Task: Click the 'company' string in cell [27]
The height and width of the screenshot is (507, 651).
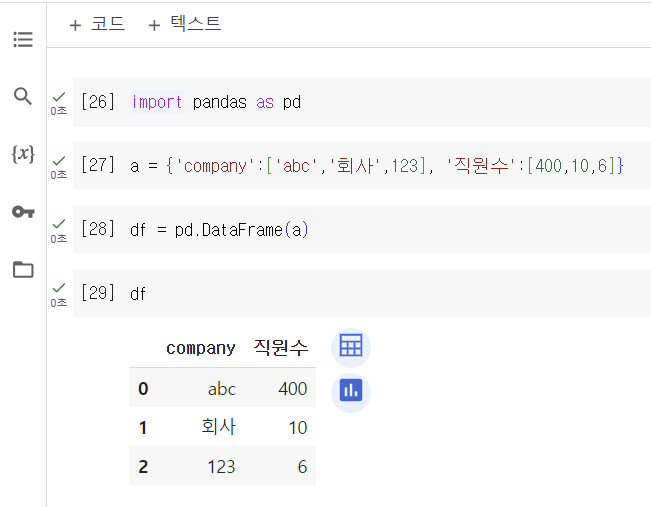Action: tap(215, 166)
